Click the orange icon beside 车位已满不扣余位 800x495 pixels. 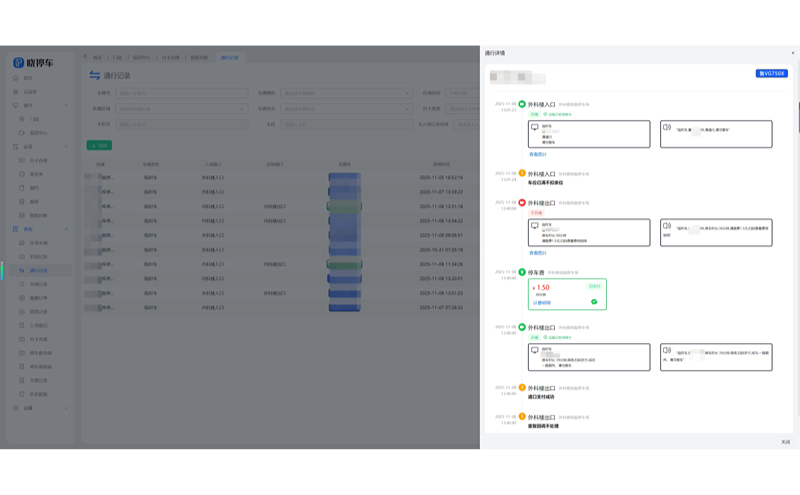(522, 173)
